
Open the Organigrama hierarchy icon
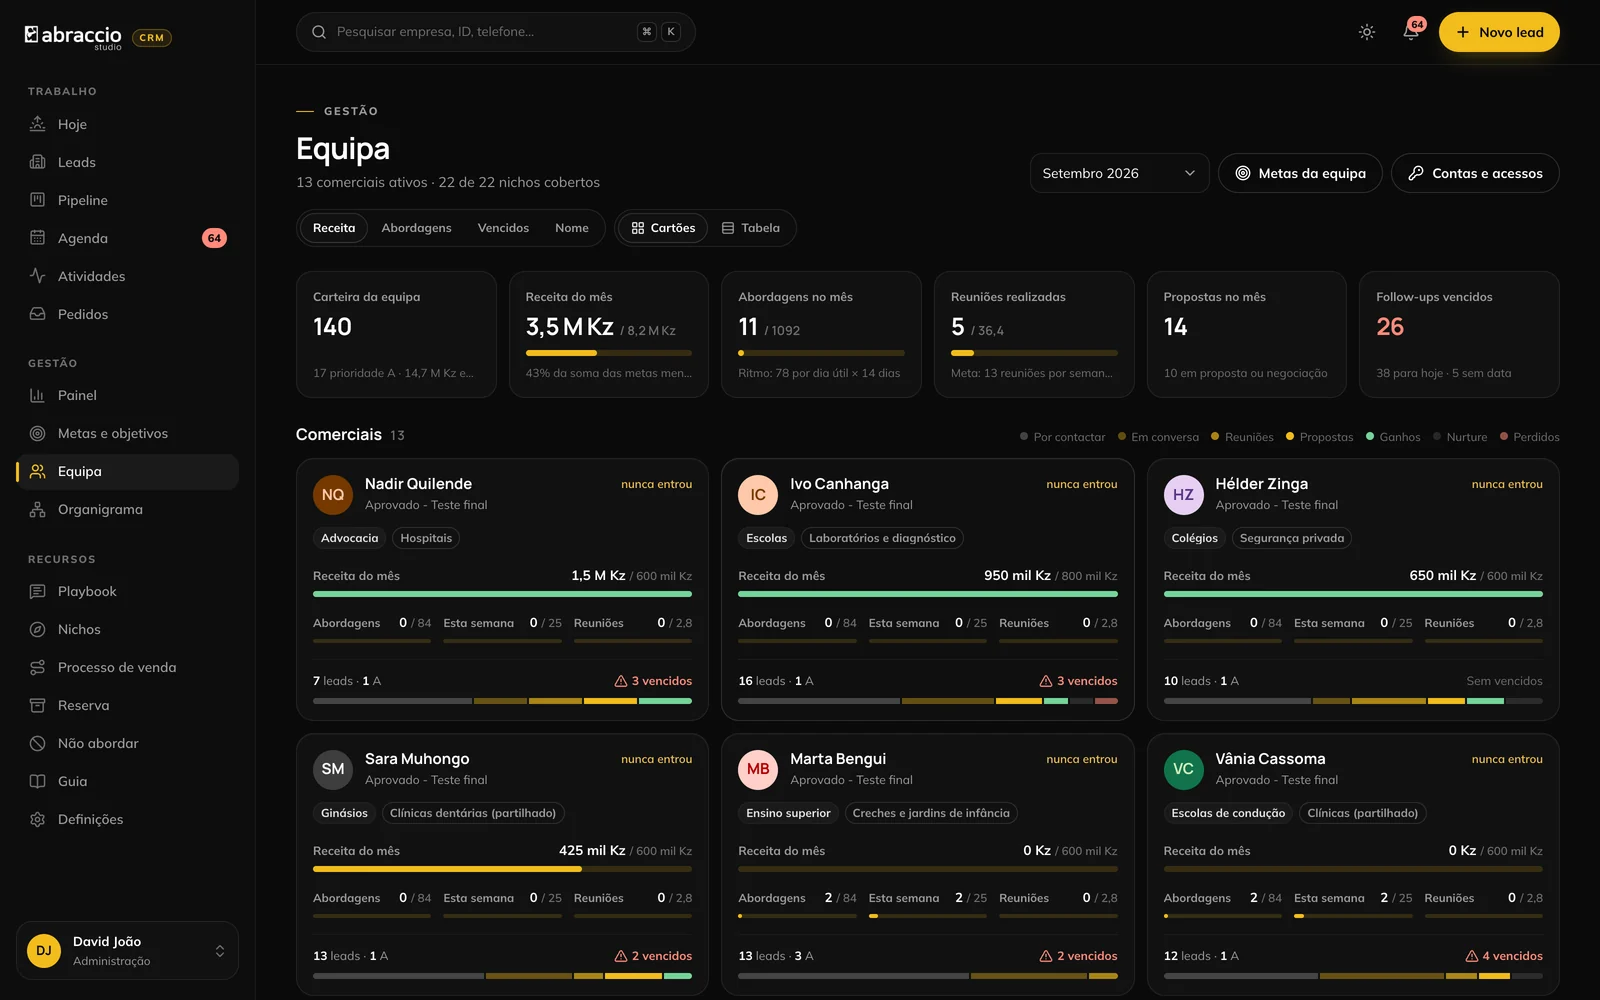[x=37, y=509]
